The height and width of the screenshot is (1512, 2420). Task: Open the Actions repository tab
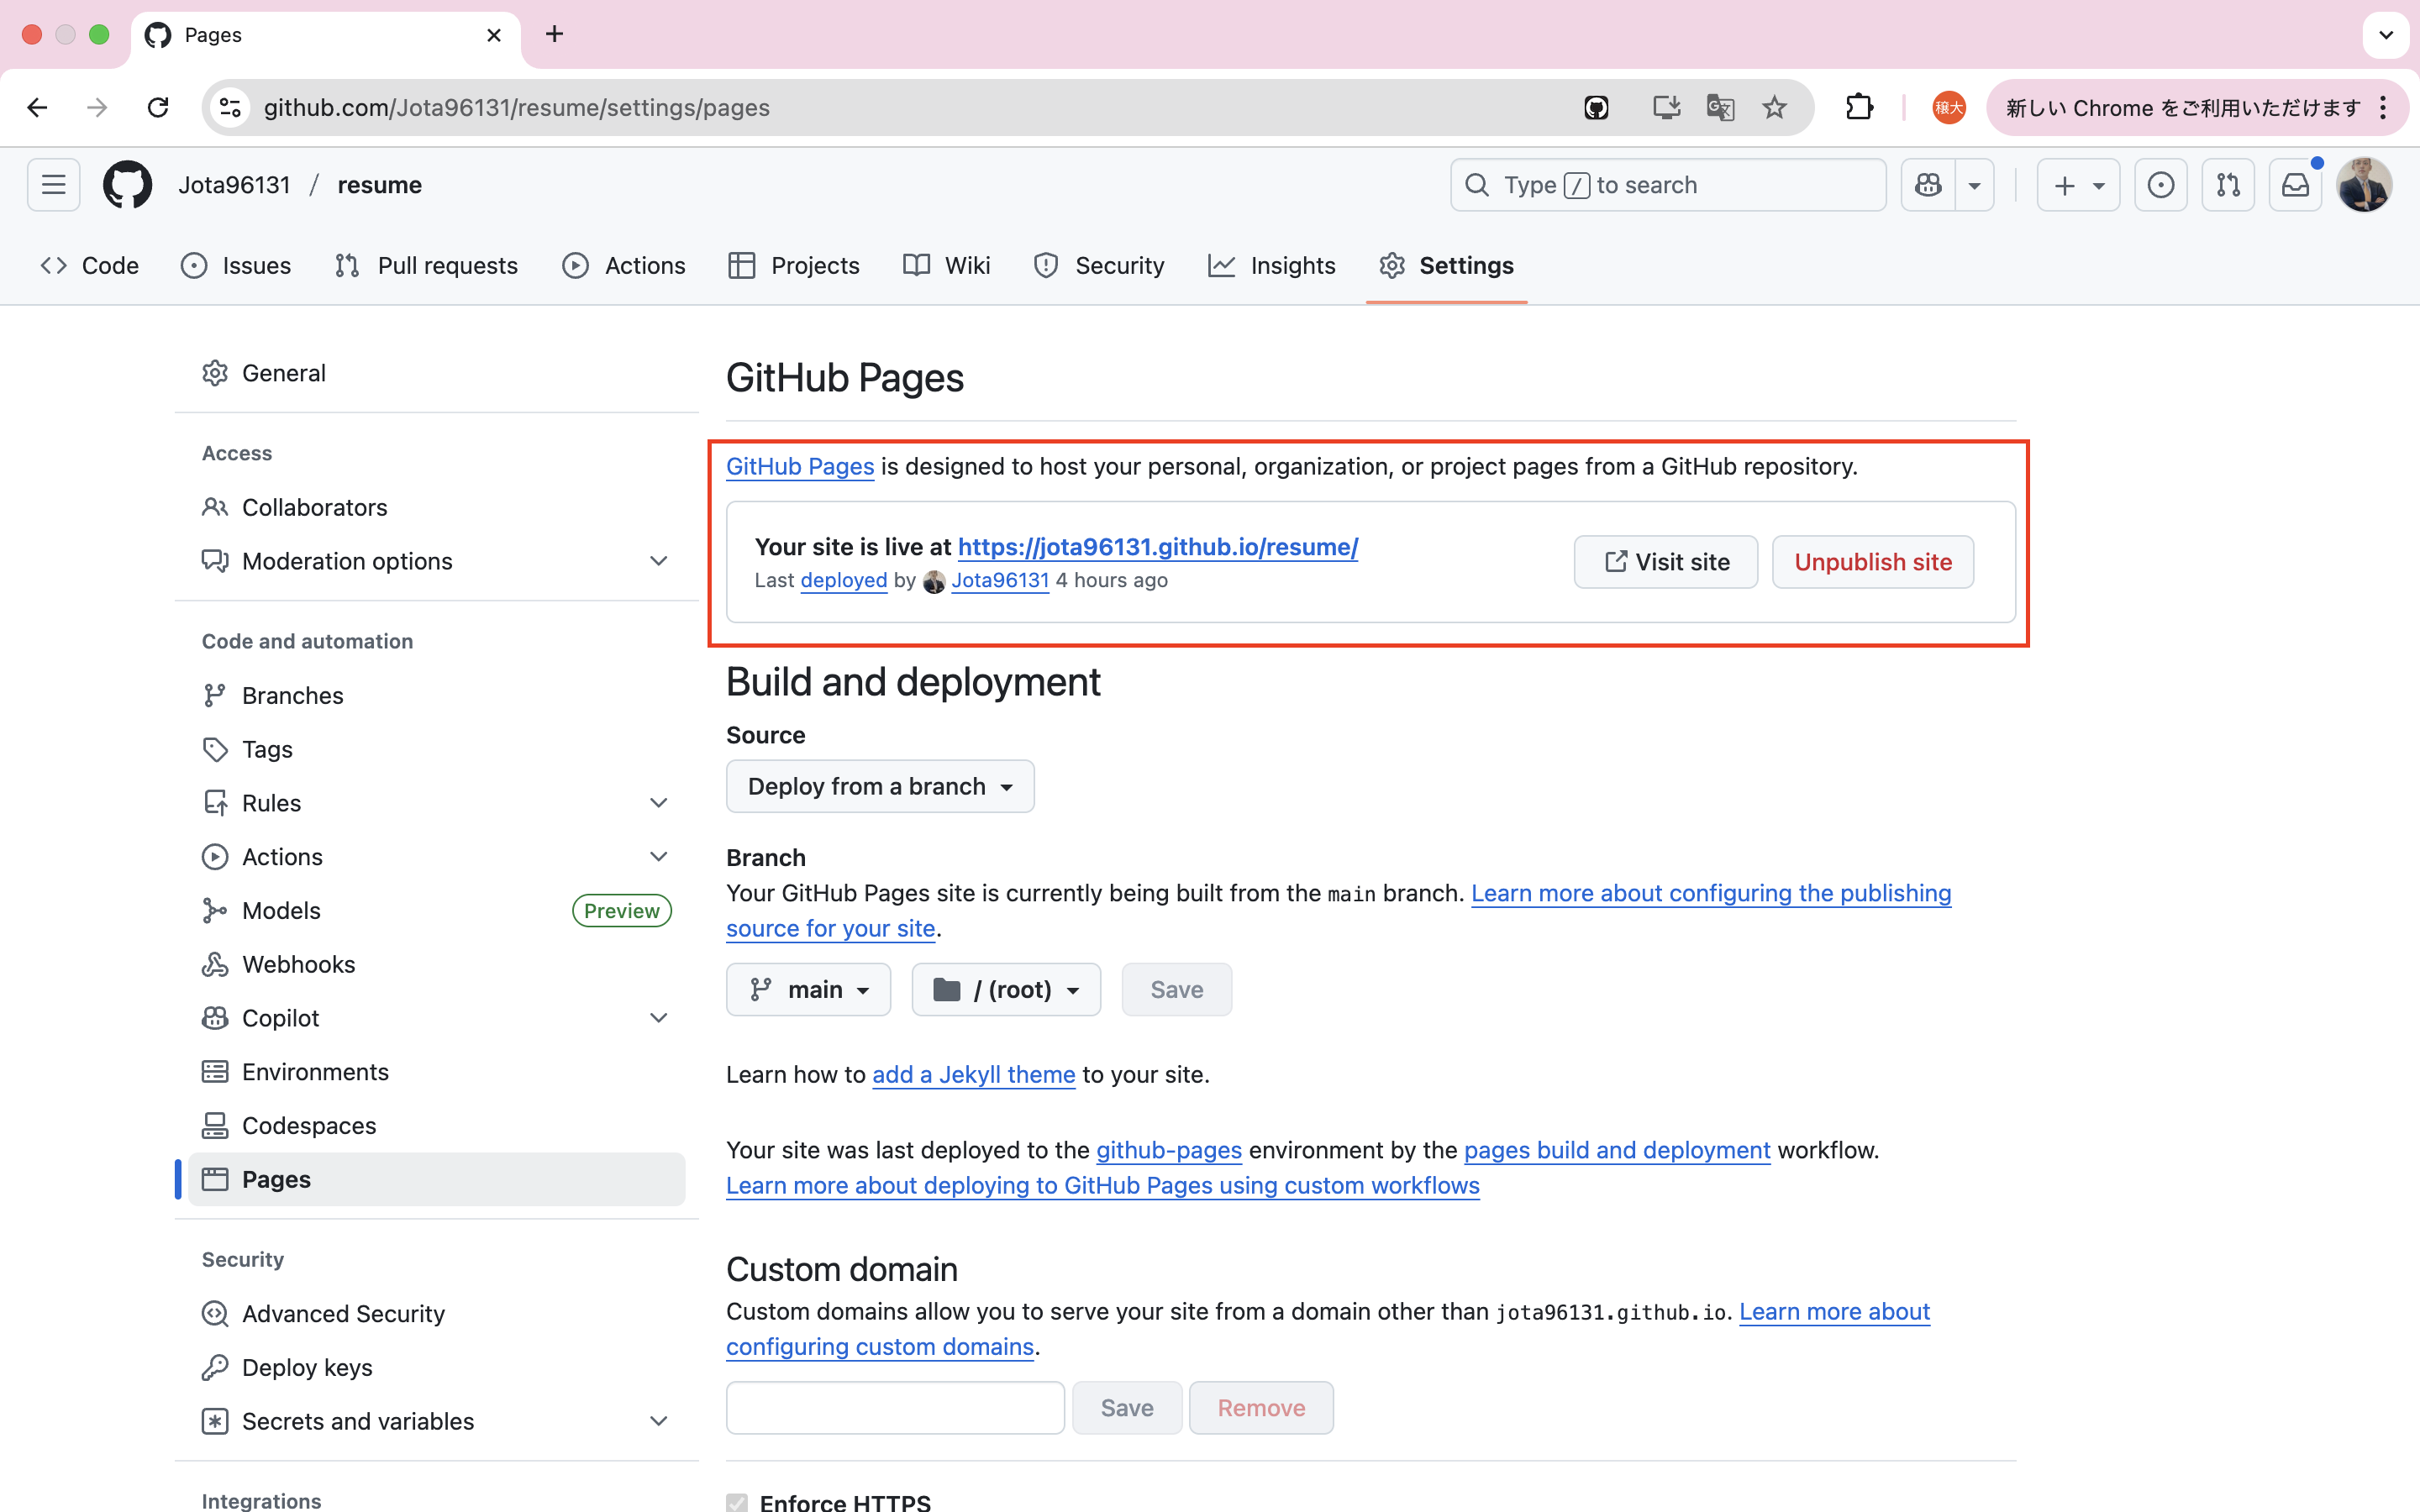coord(624,265)
